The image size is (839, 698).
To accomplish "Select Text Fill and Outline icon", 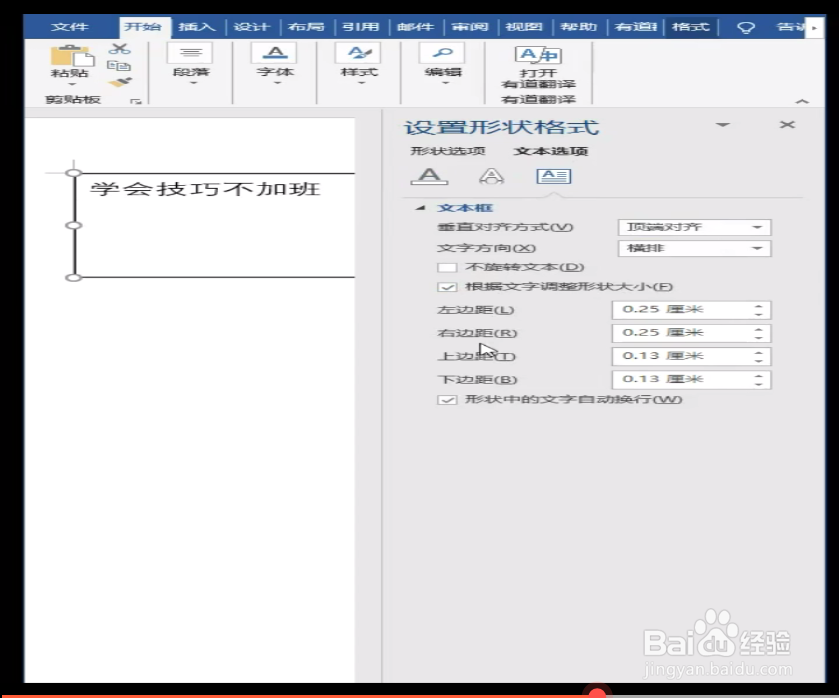I will pos(429,176).
